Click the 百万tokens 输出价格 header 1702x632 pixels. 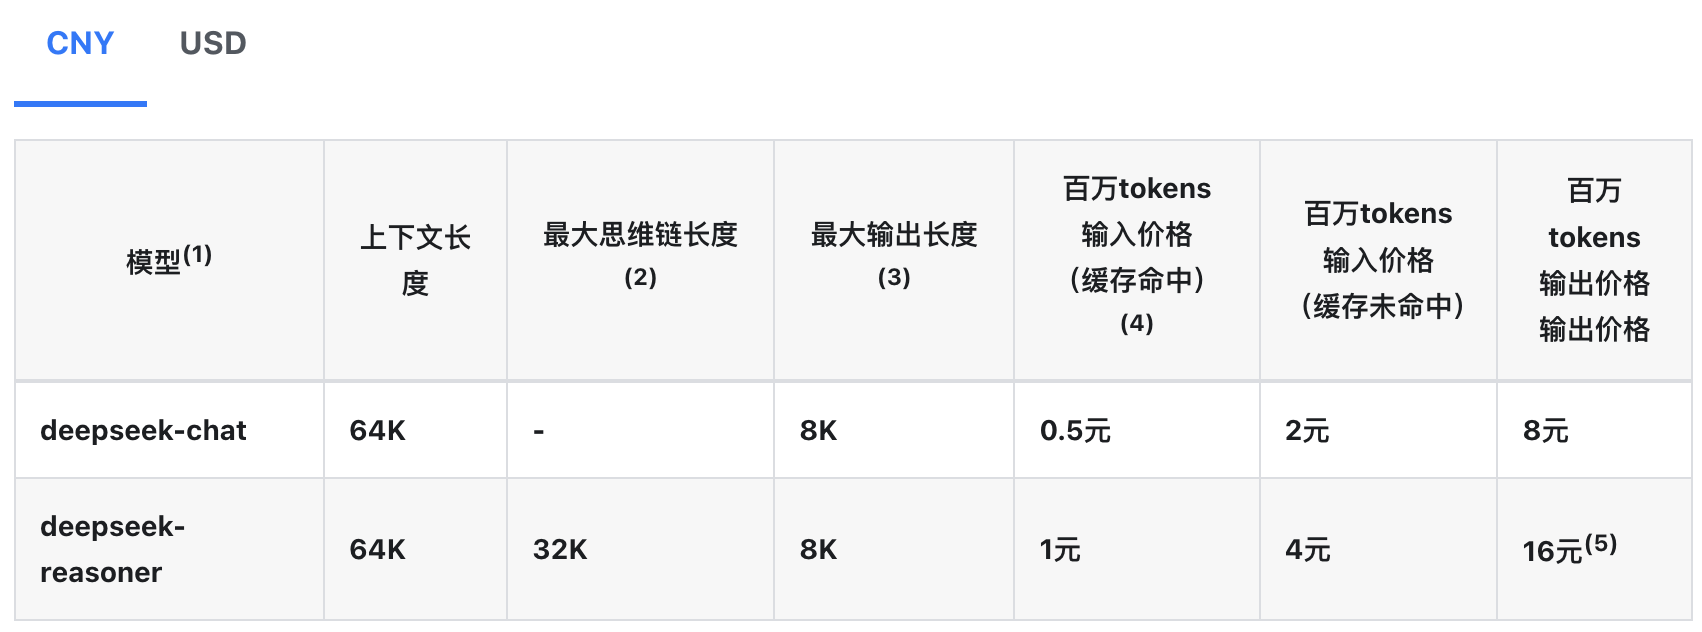(x=1594, y=260)
